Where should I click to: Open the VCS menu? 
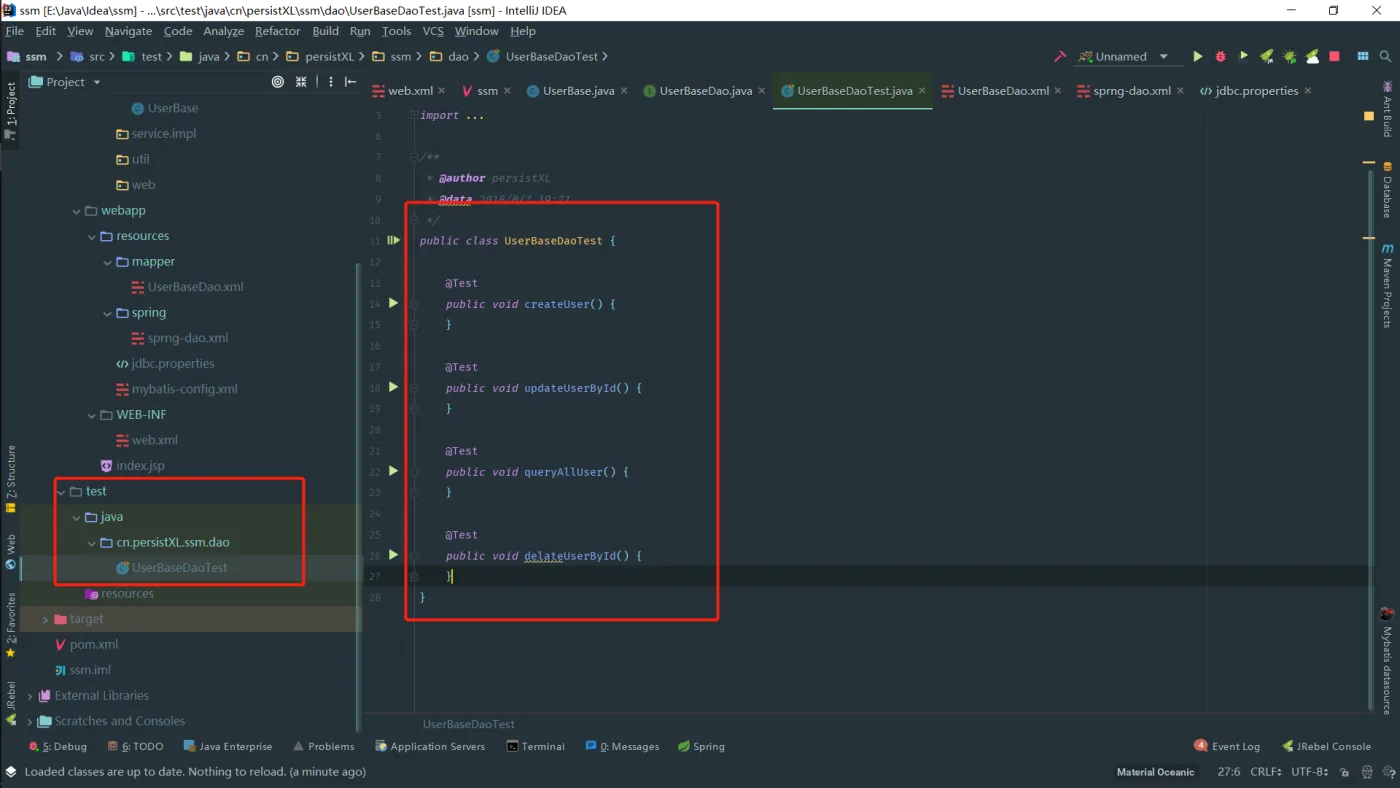pyautogui.click(x=432, y=31)
